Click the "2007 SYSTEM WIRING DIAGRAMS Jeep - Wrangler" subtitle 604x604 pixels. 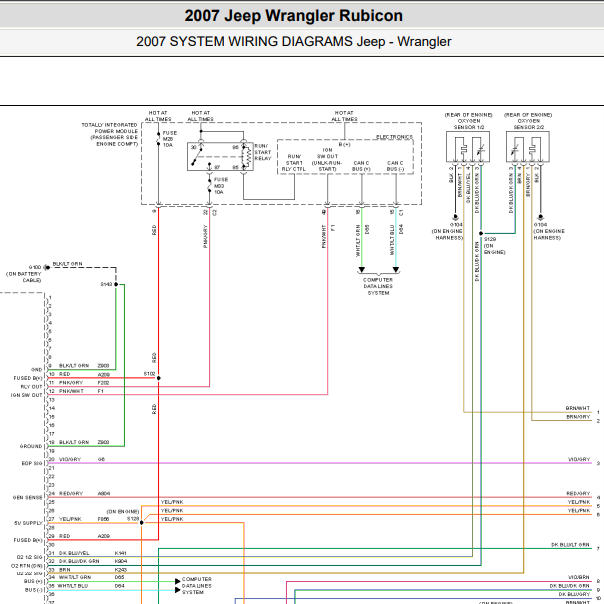(294, 42)
